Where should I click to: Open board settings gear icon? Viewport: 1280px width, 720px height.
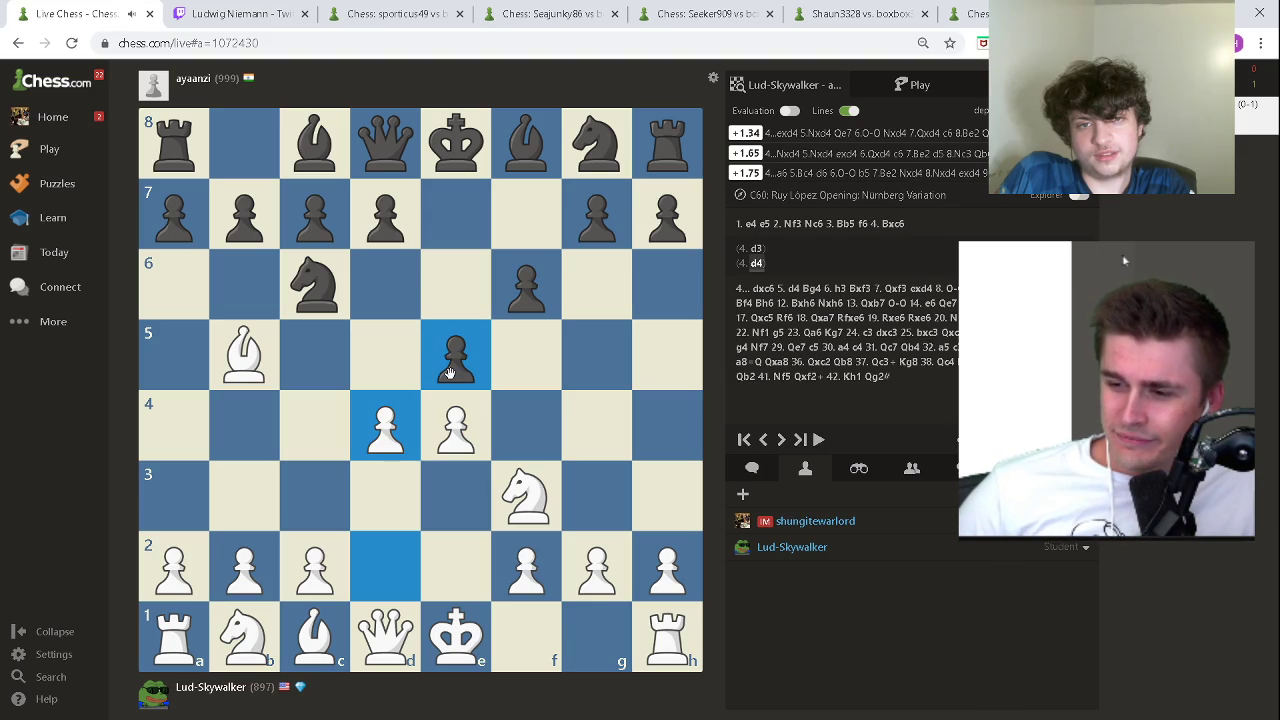(x=713, y=78)
